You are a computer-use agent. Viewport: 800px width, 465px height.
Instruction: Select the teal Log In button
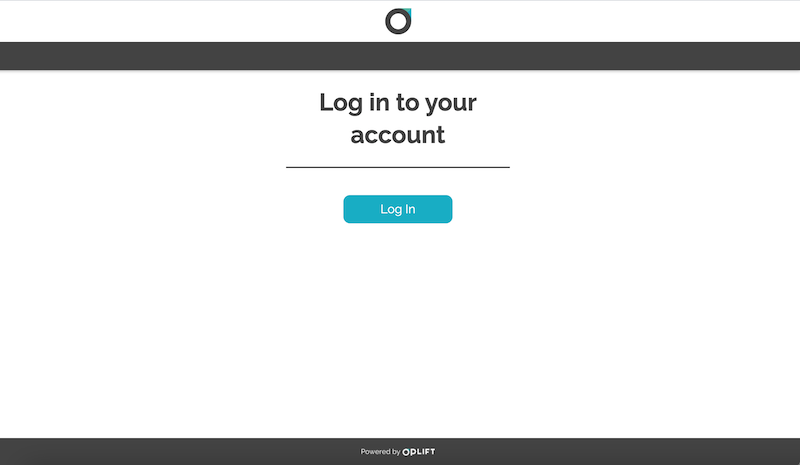397,209
